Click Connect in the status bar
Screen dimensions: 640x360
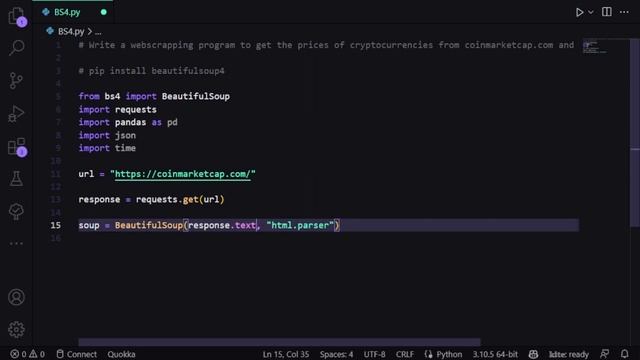77,354
